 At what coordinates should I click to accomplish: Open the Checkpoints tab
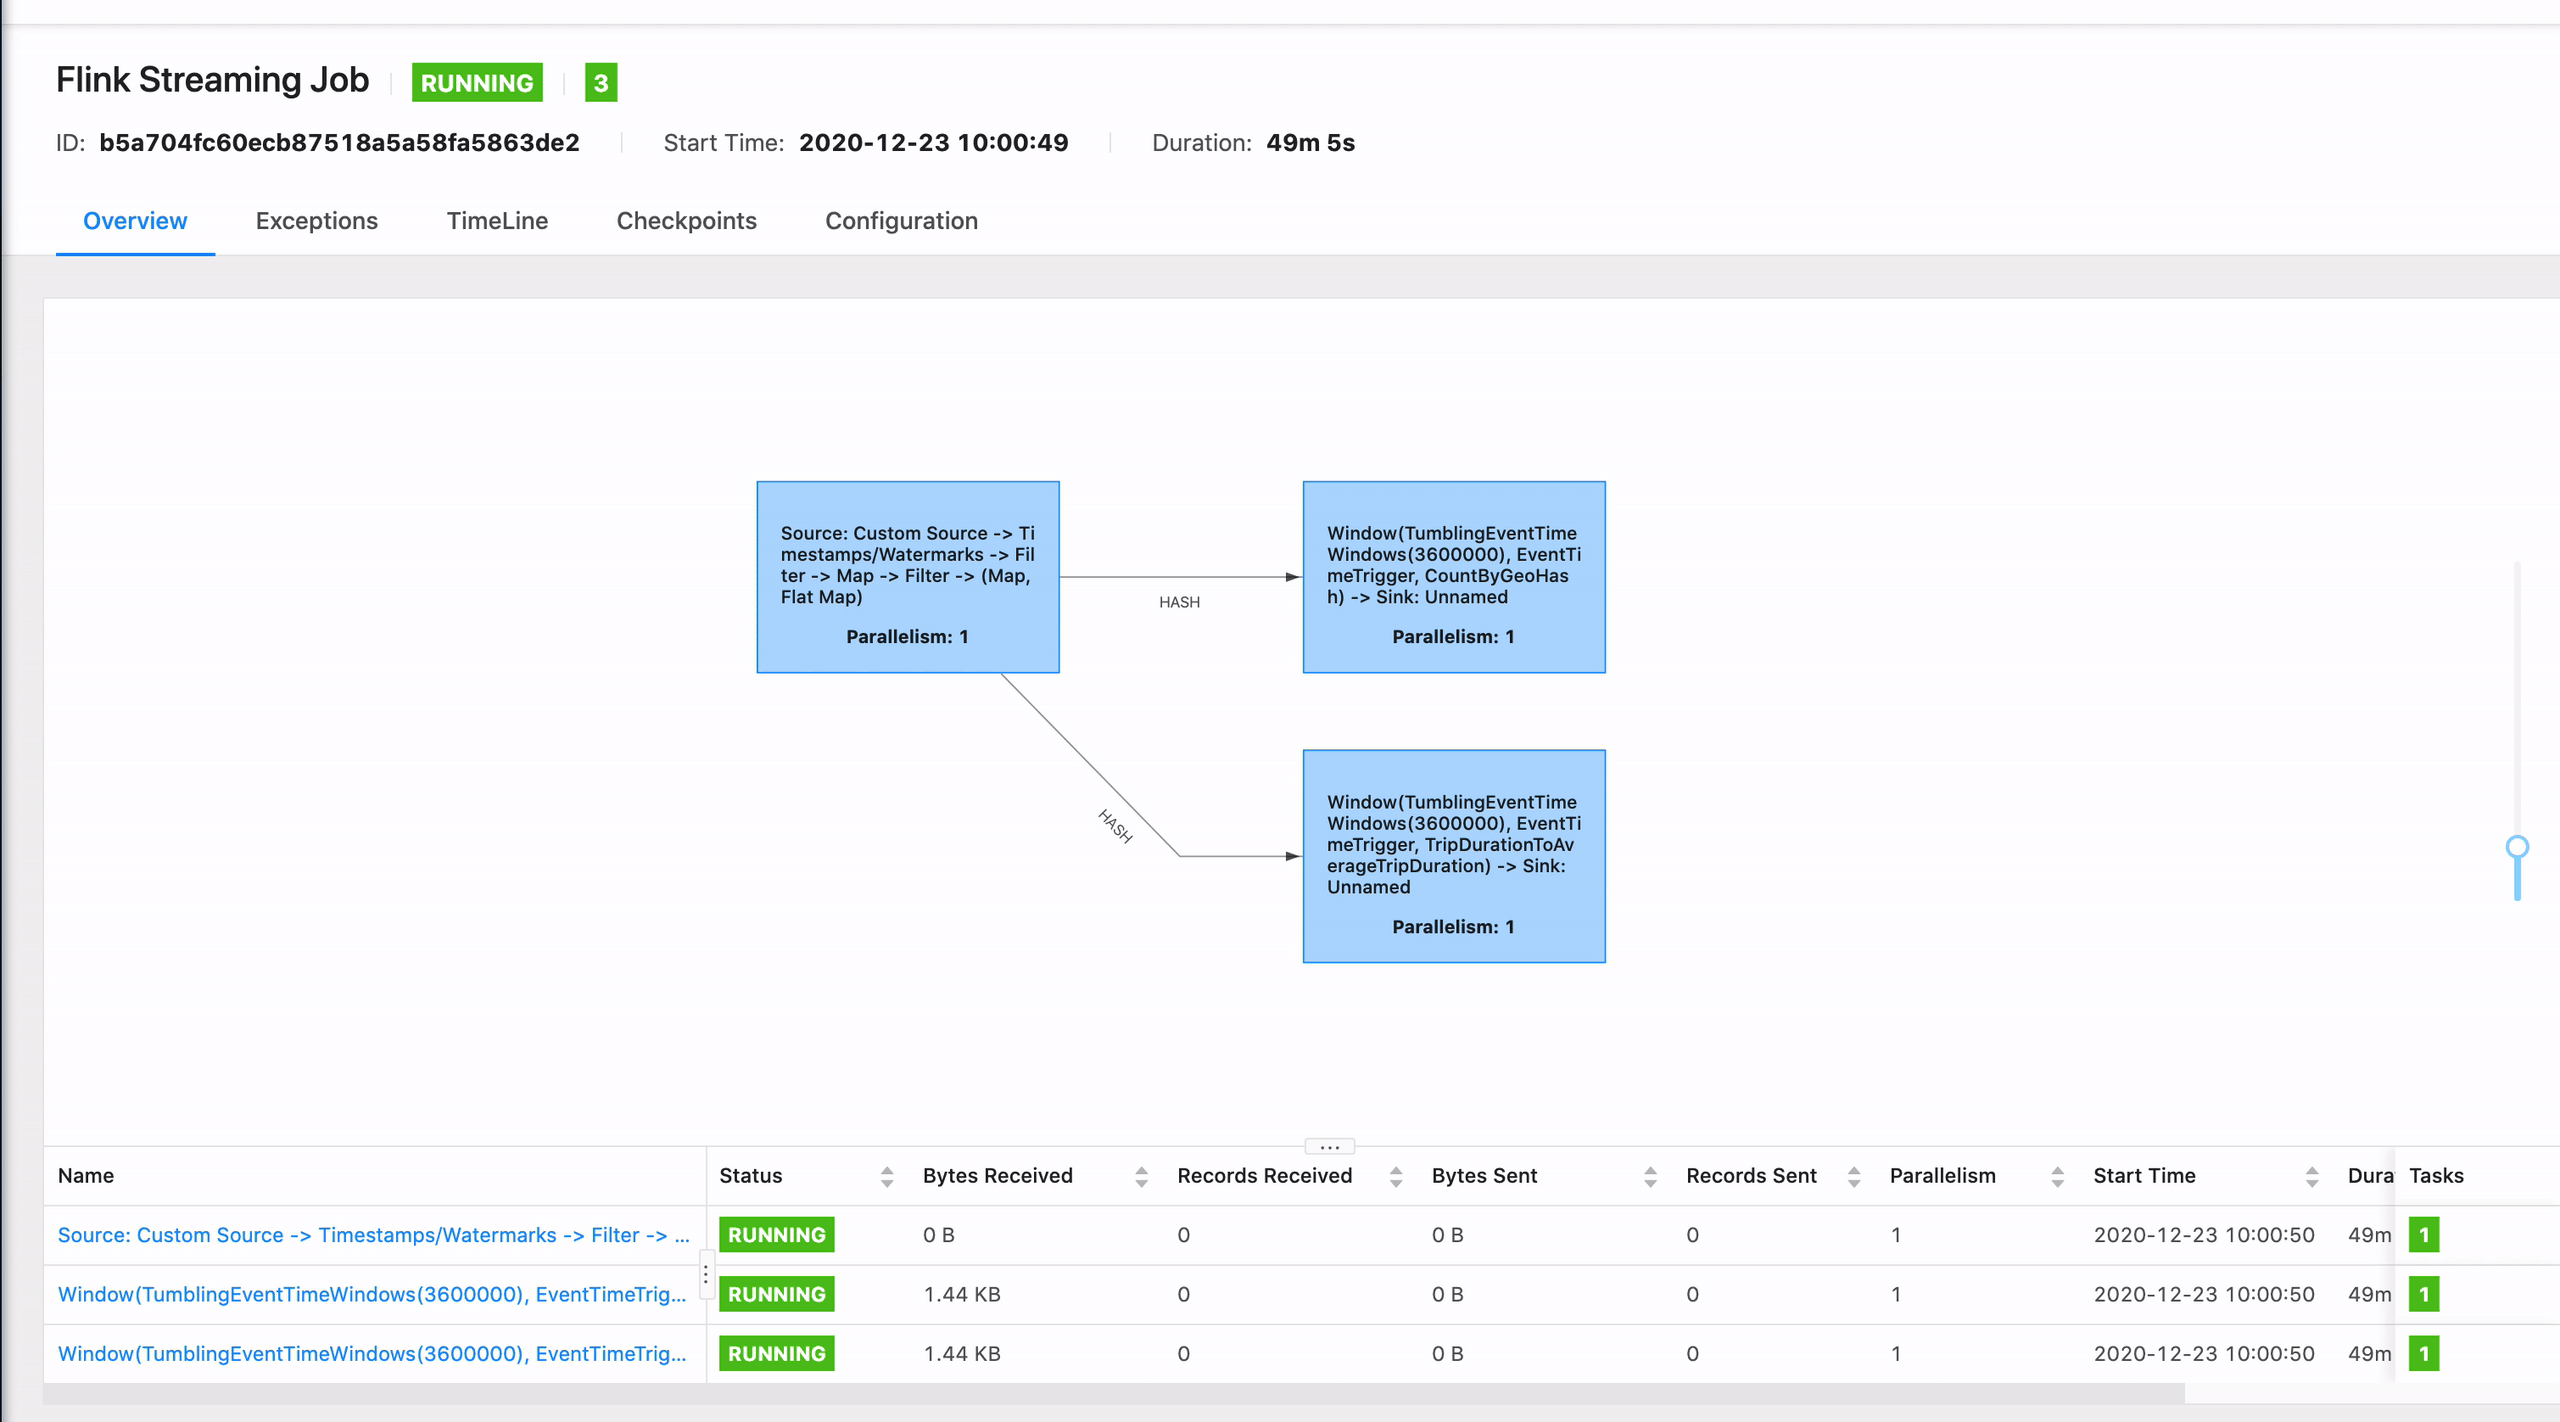687,221
